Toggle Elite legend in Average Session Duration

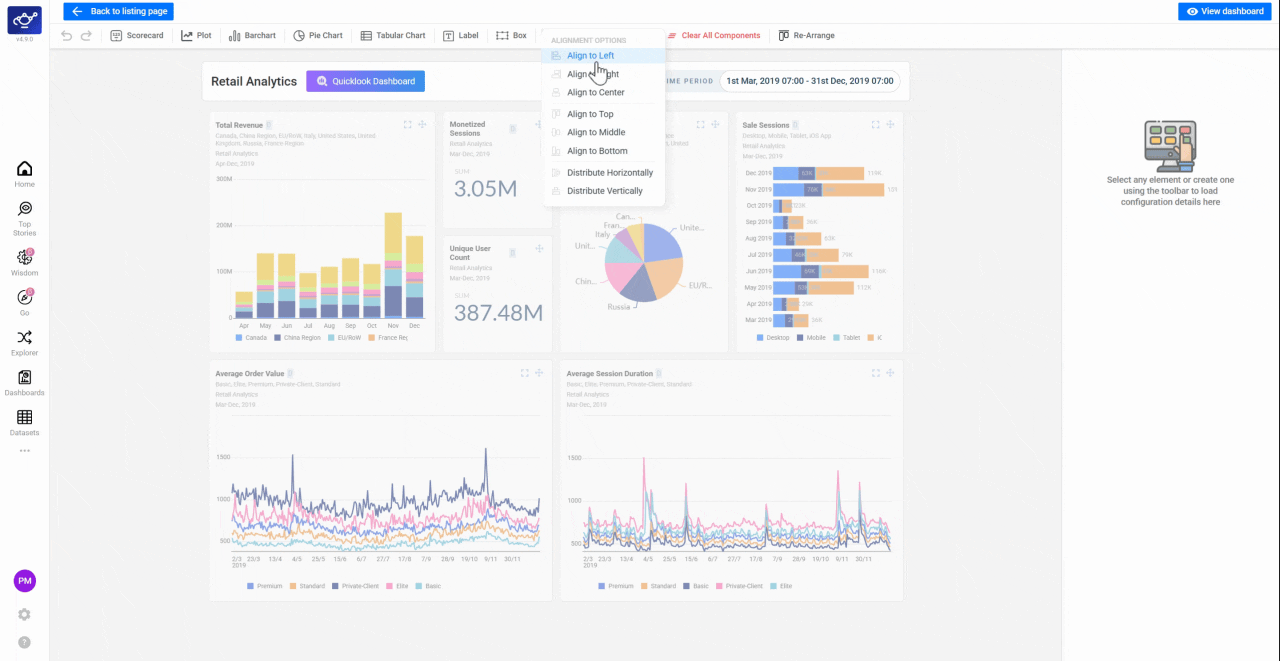point(781,586)
